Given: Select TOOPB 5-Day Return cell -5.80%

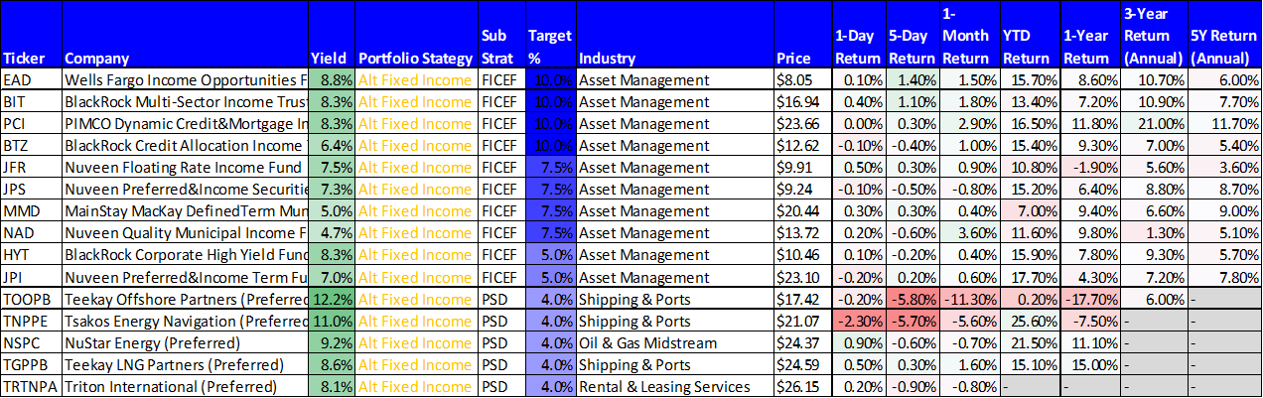Looking at the screenshot, I should [x=913, y=298].
